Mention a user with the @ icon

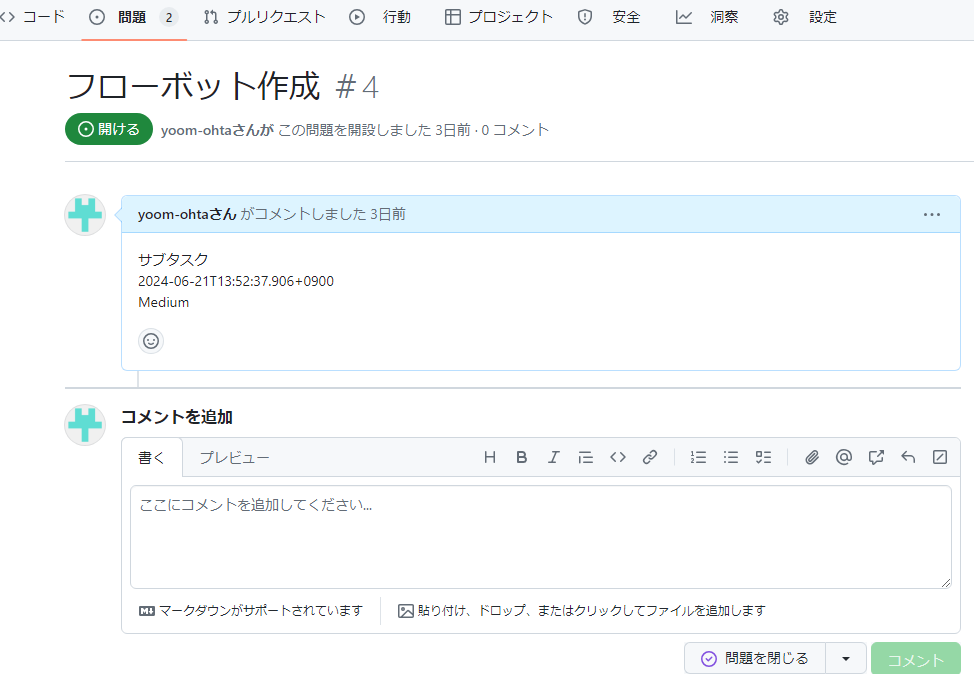843,457
